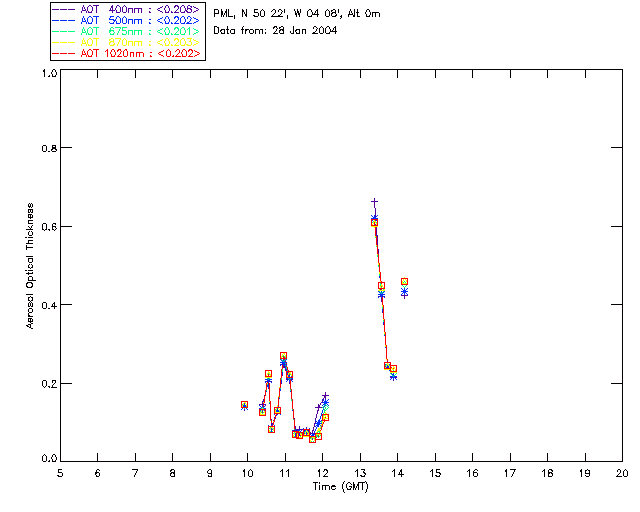
Task: Click the 0.2 y-axis tick label
Action: [49, 384]
